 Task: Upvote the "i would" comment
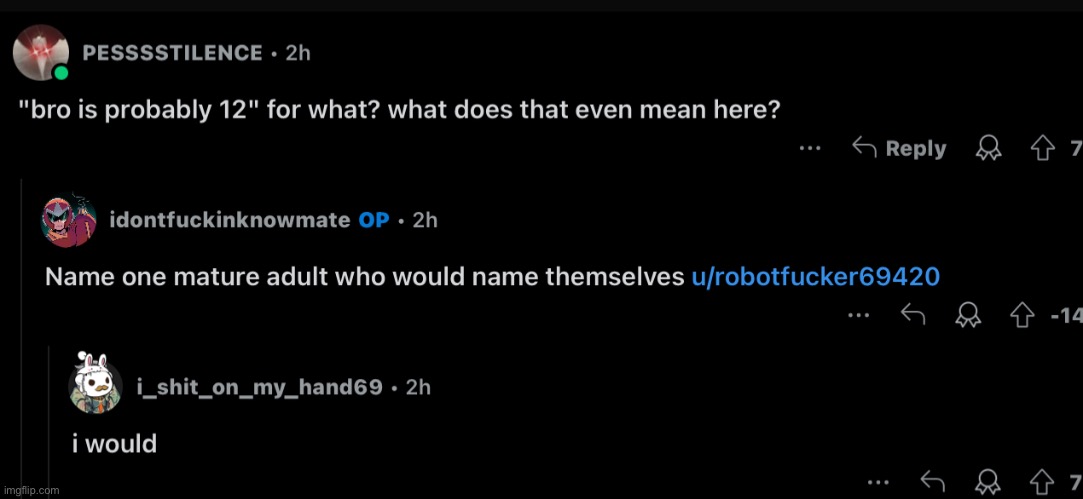click(x=1042, y=483)
